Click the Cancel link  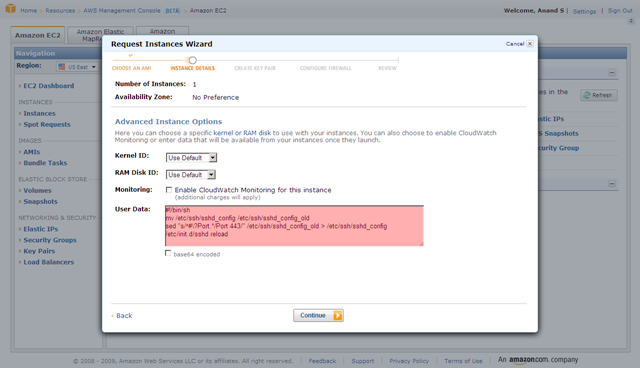[515, 44]
